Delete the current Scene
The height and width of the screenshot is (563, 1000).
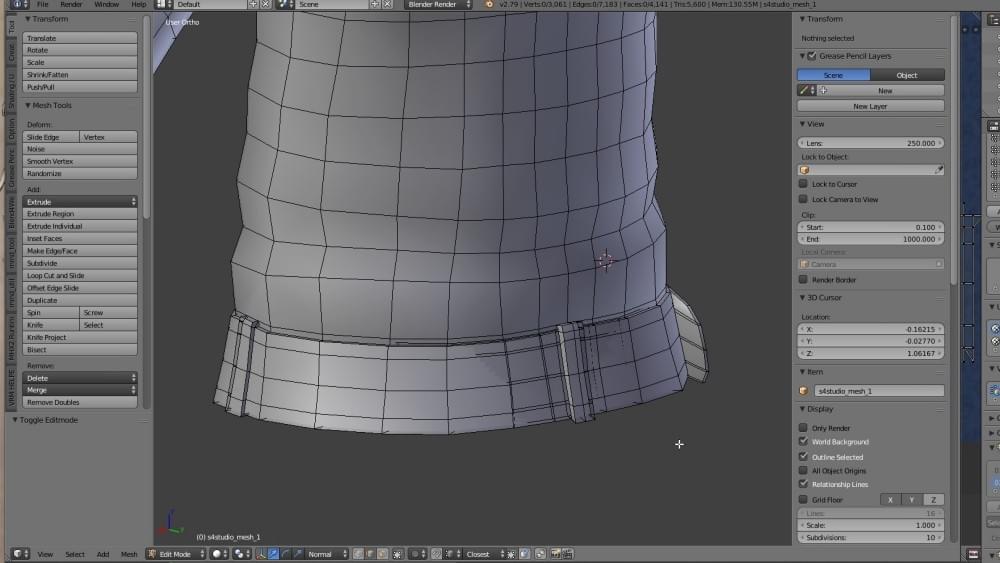point(388,4)
